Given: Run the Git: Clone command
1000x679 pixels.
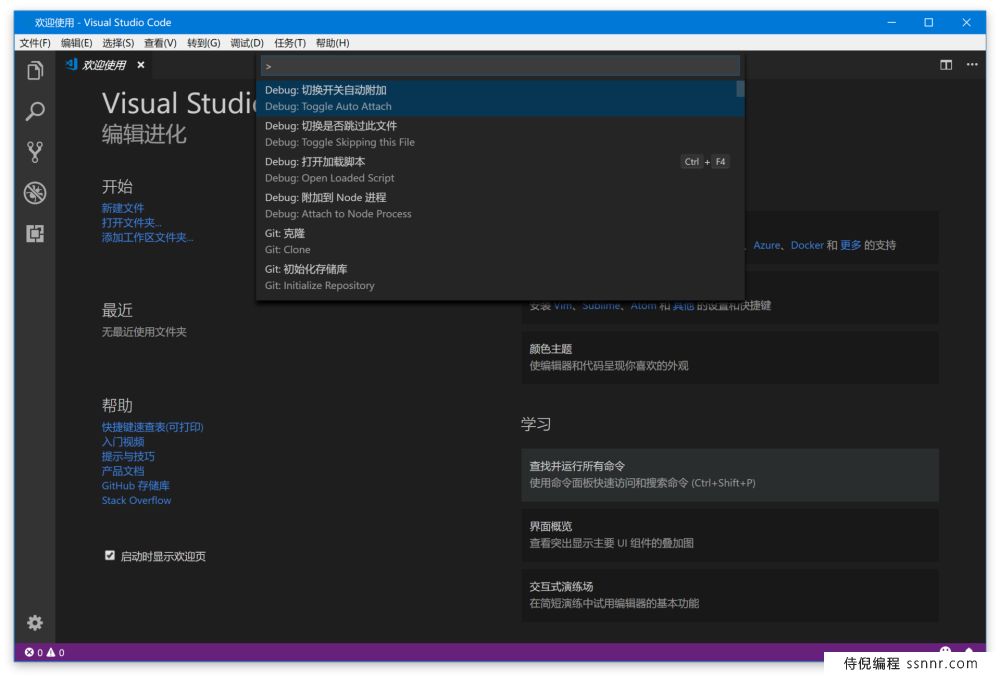Looking at the screenshot, I should coord(500,241).
